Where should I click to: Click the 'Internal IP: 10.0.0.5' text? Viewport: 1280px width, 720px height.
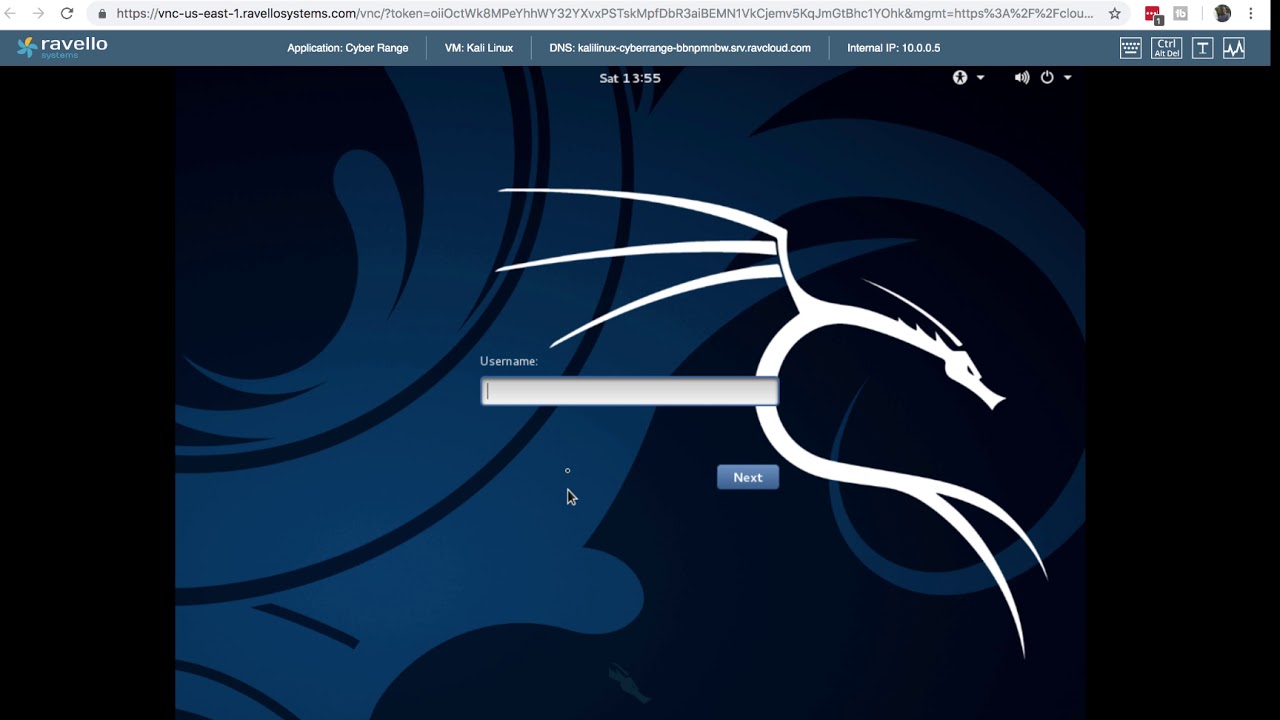[894, 48]
